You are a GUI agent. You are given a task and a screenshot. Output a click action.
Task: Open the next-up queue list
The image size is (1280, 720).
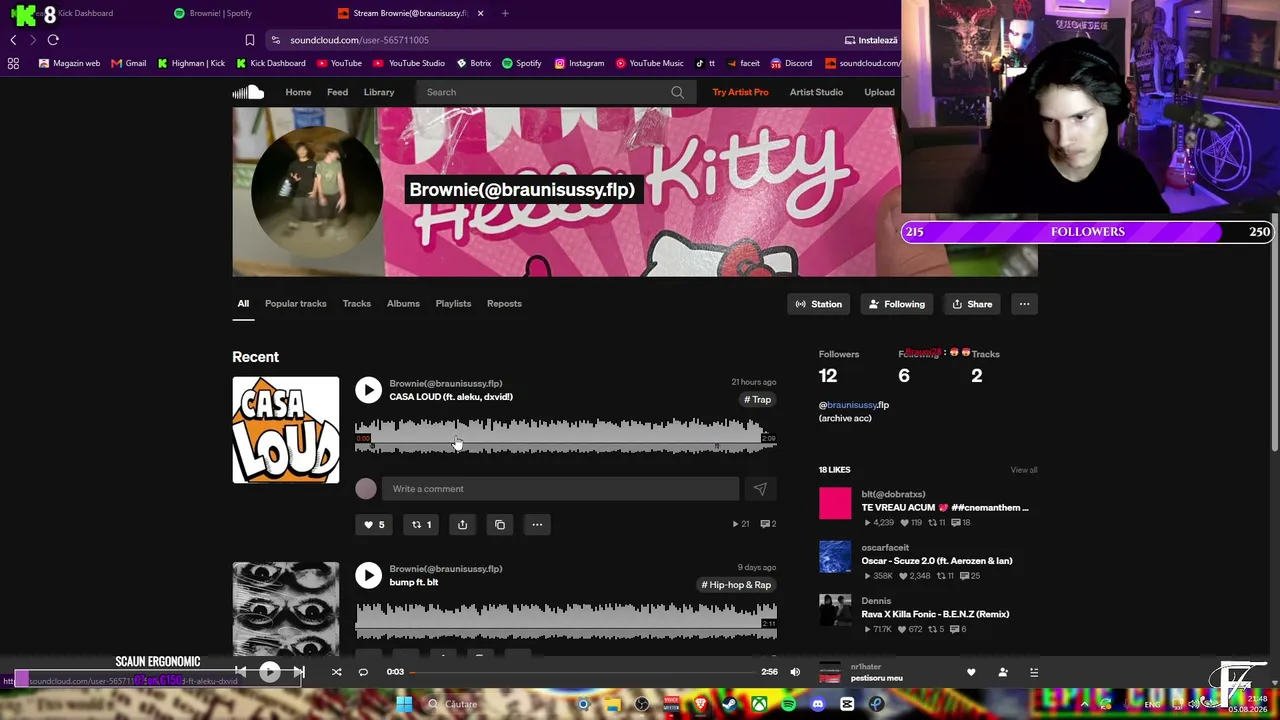pyautogui.click(x=1034, y=672)
